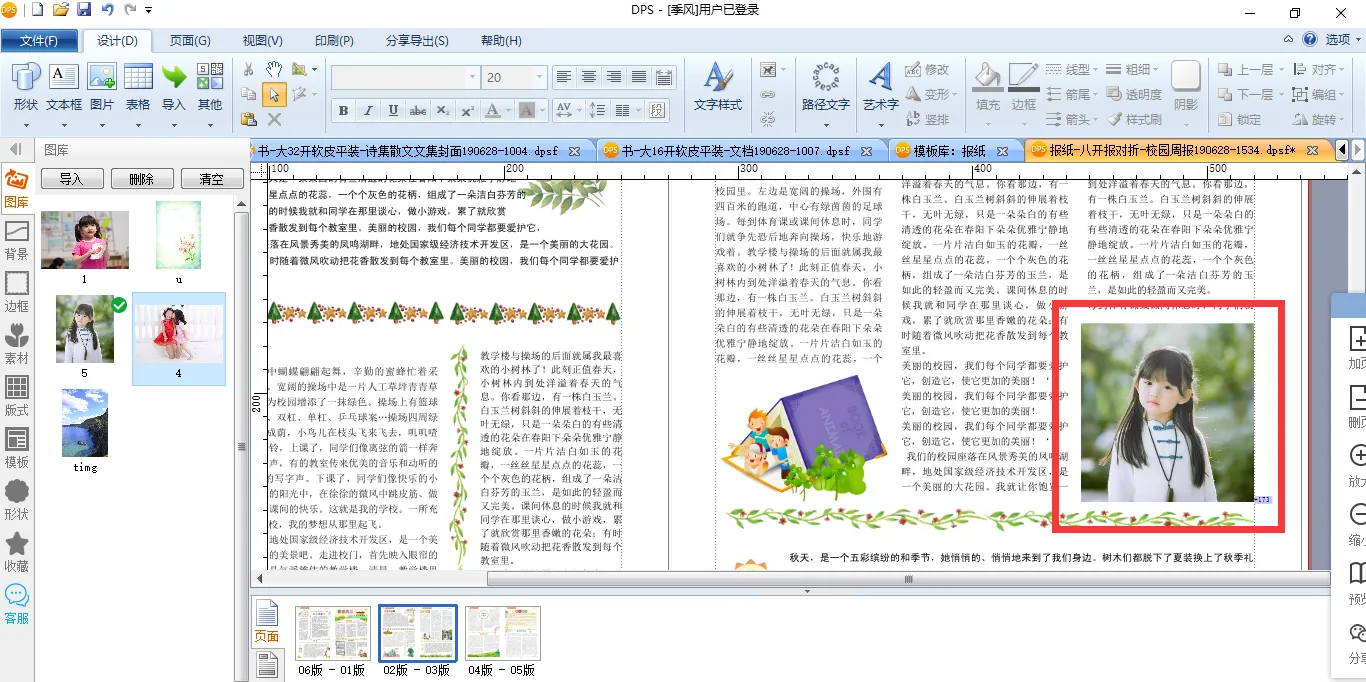Expand the 线型 line style dropdown
This screenshot has width=1366, height=682.
click(x=1095, y=69)
